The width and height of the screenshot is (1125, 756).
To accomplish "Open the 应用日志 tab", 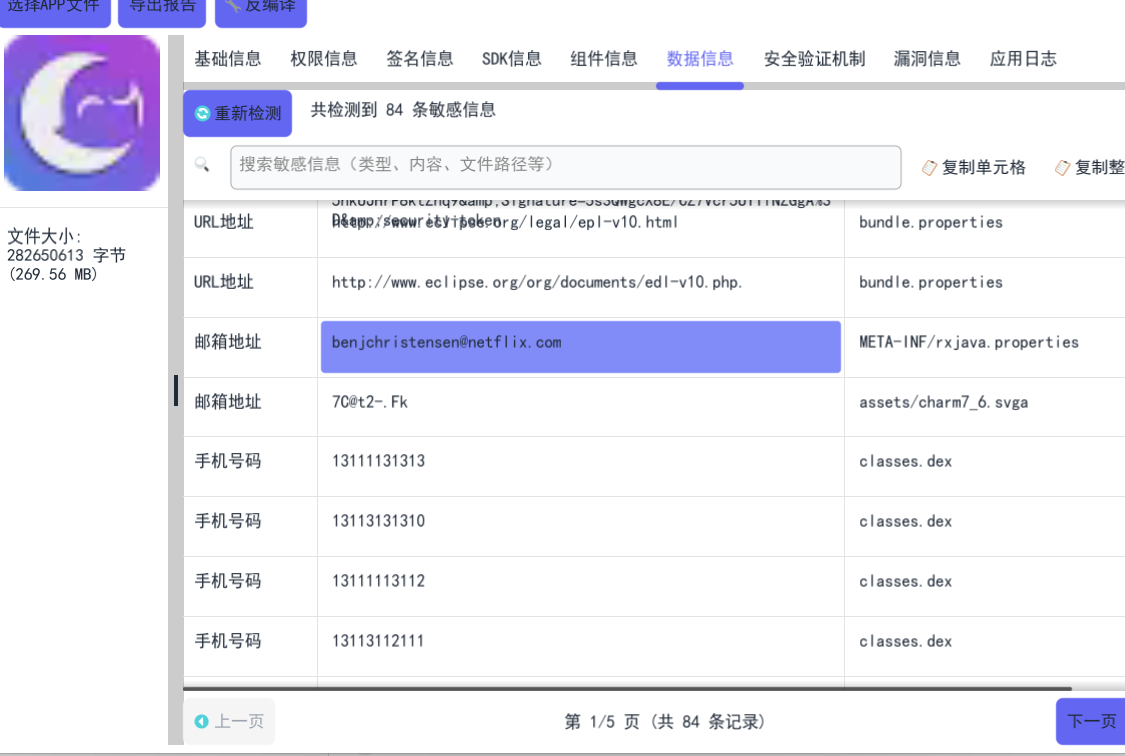I will coord(1023,59).
